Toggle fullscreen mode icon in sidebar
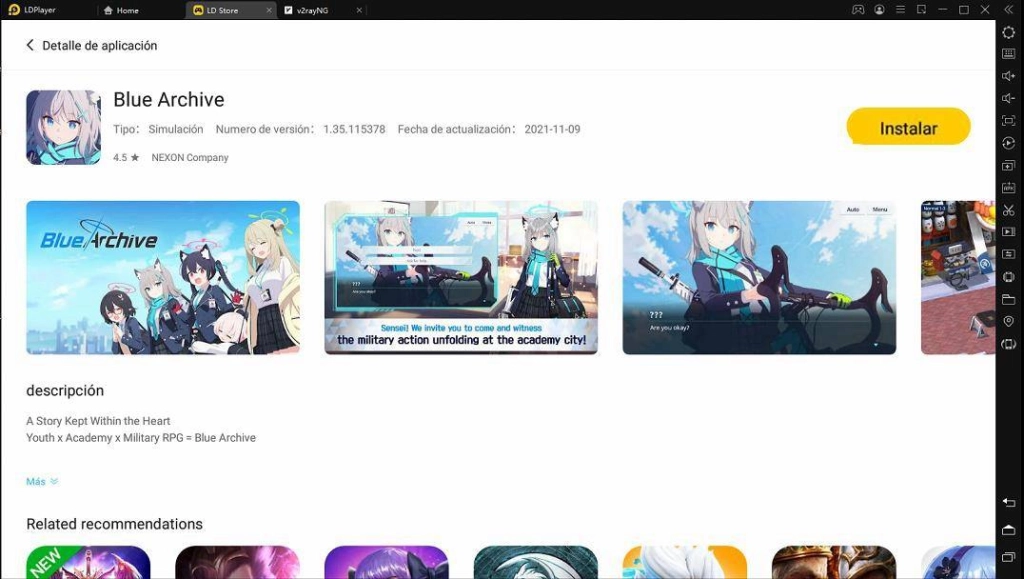Screen dimensions: 1024x579 coord(1008,121)
